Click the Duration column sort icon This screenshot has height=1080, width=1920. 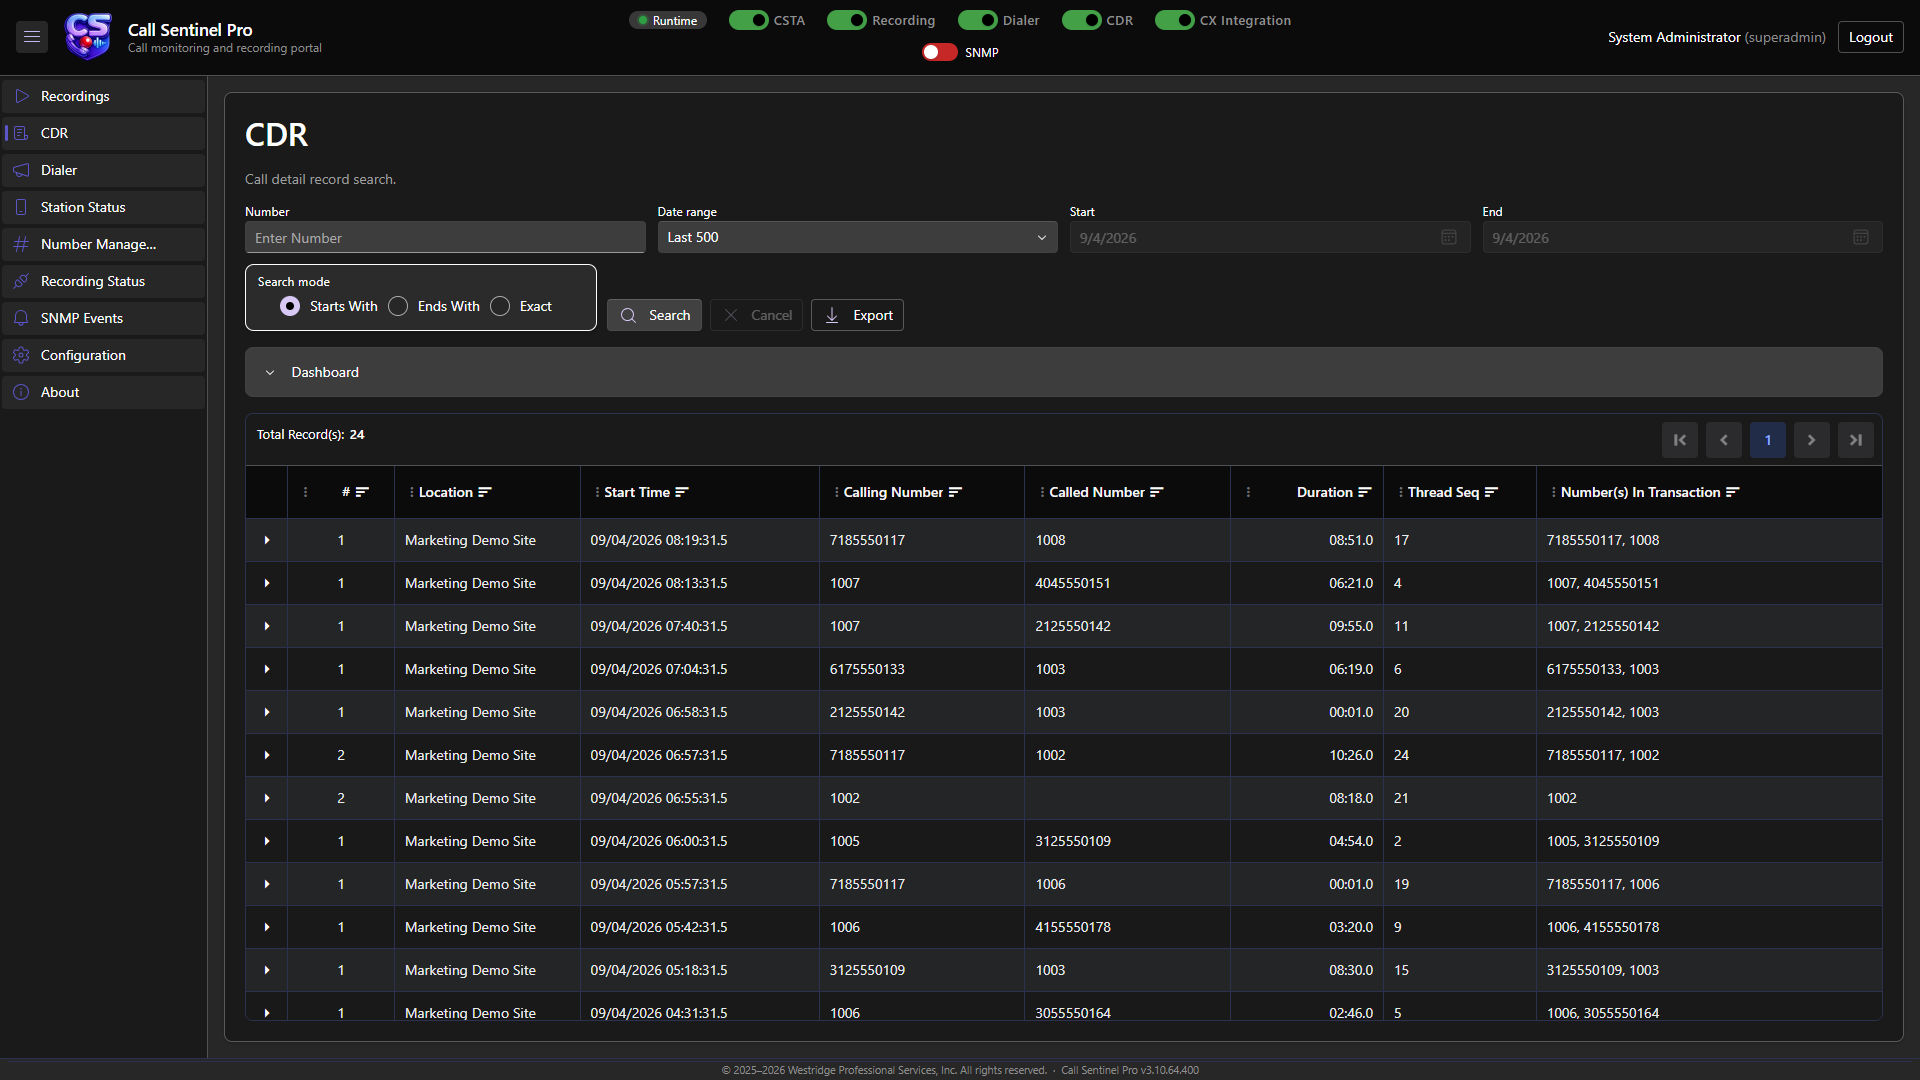point(1365,492)
